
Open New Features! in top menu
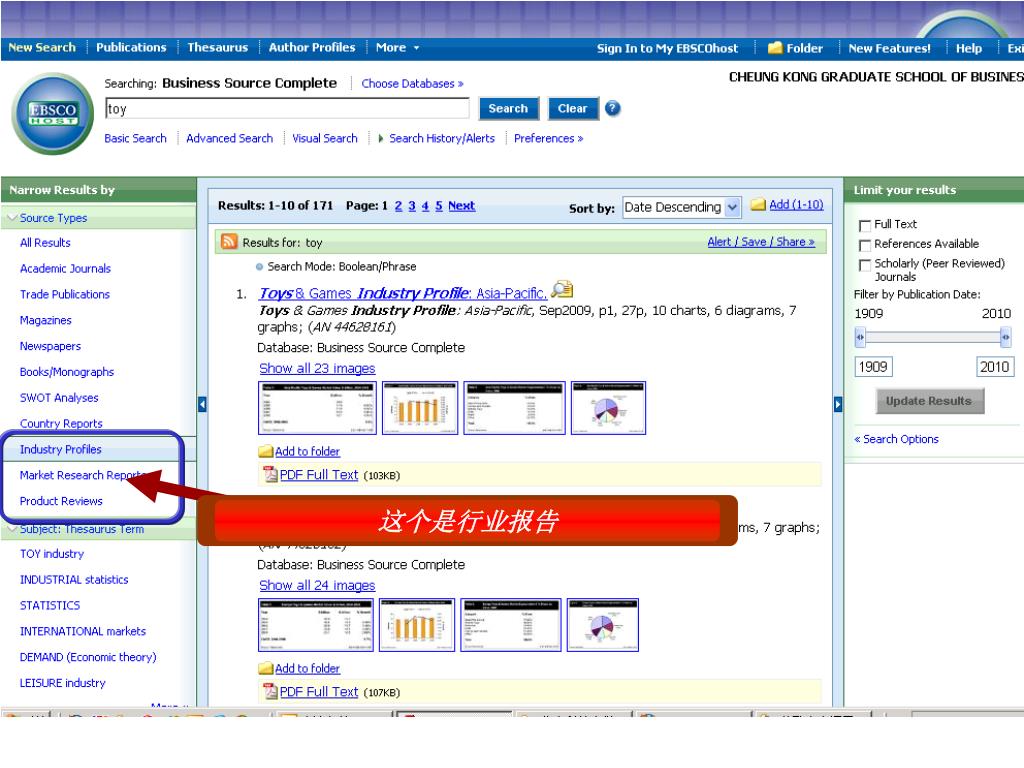coord(889,48)
